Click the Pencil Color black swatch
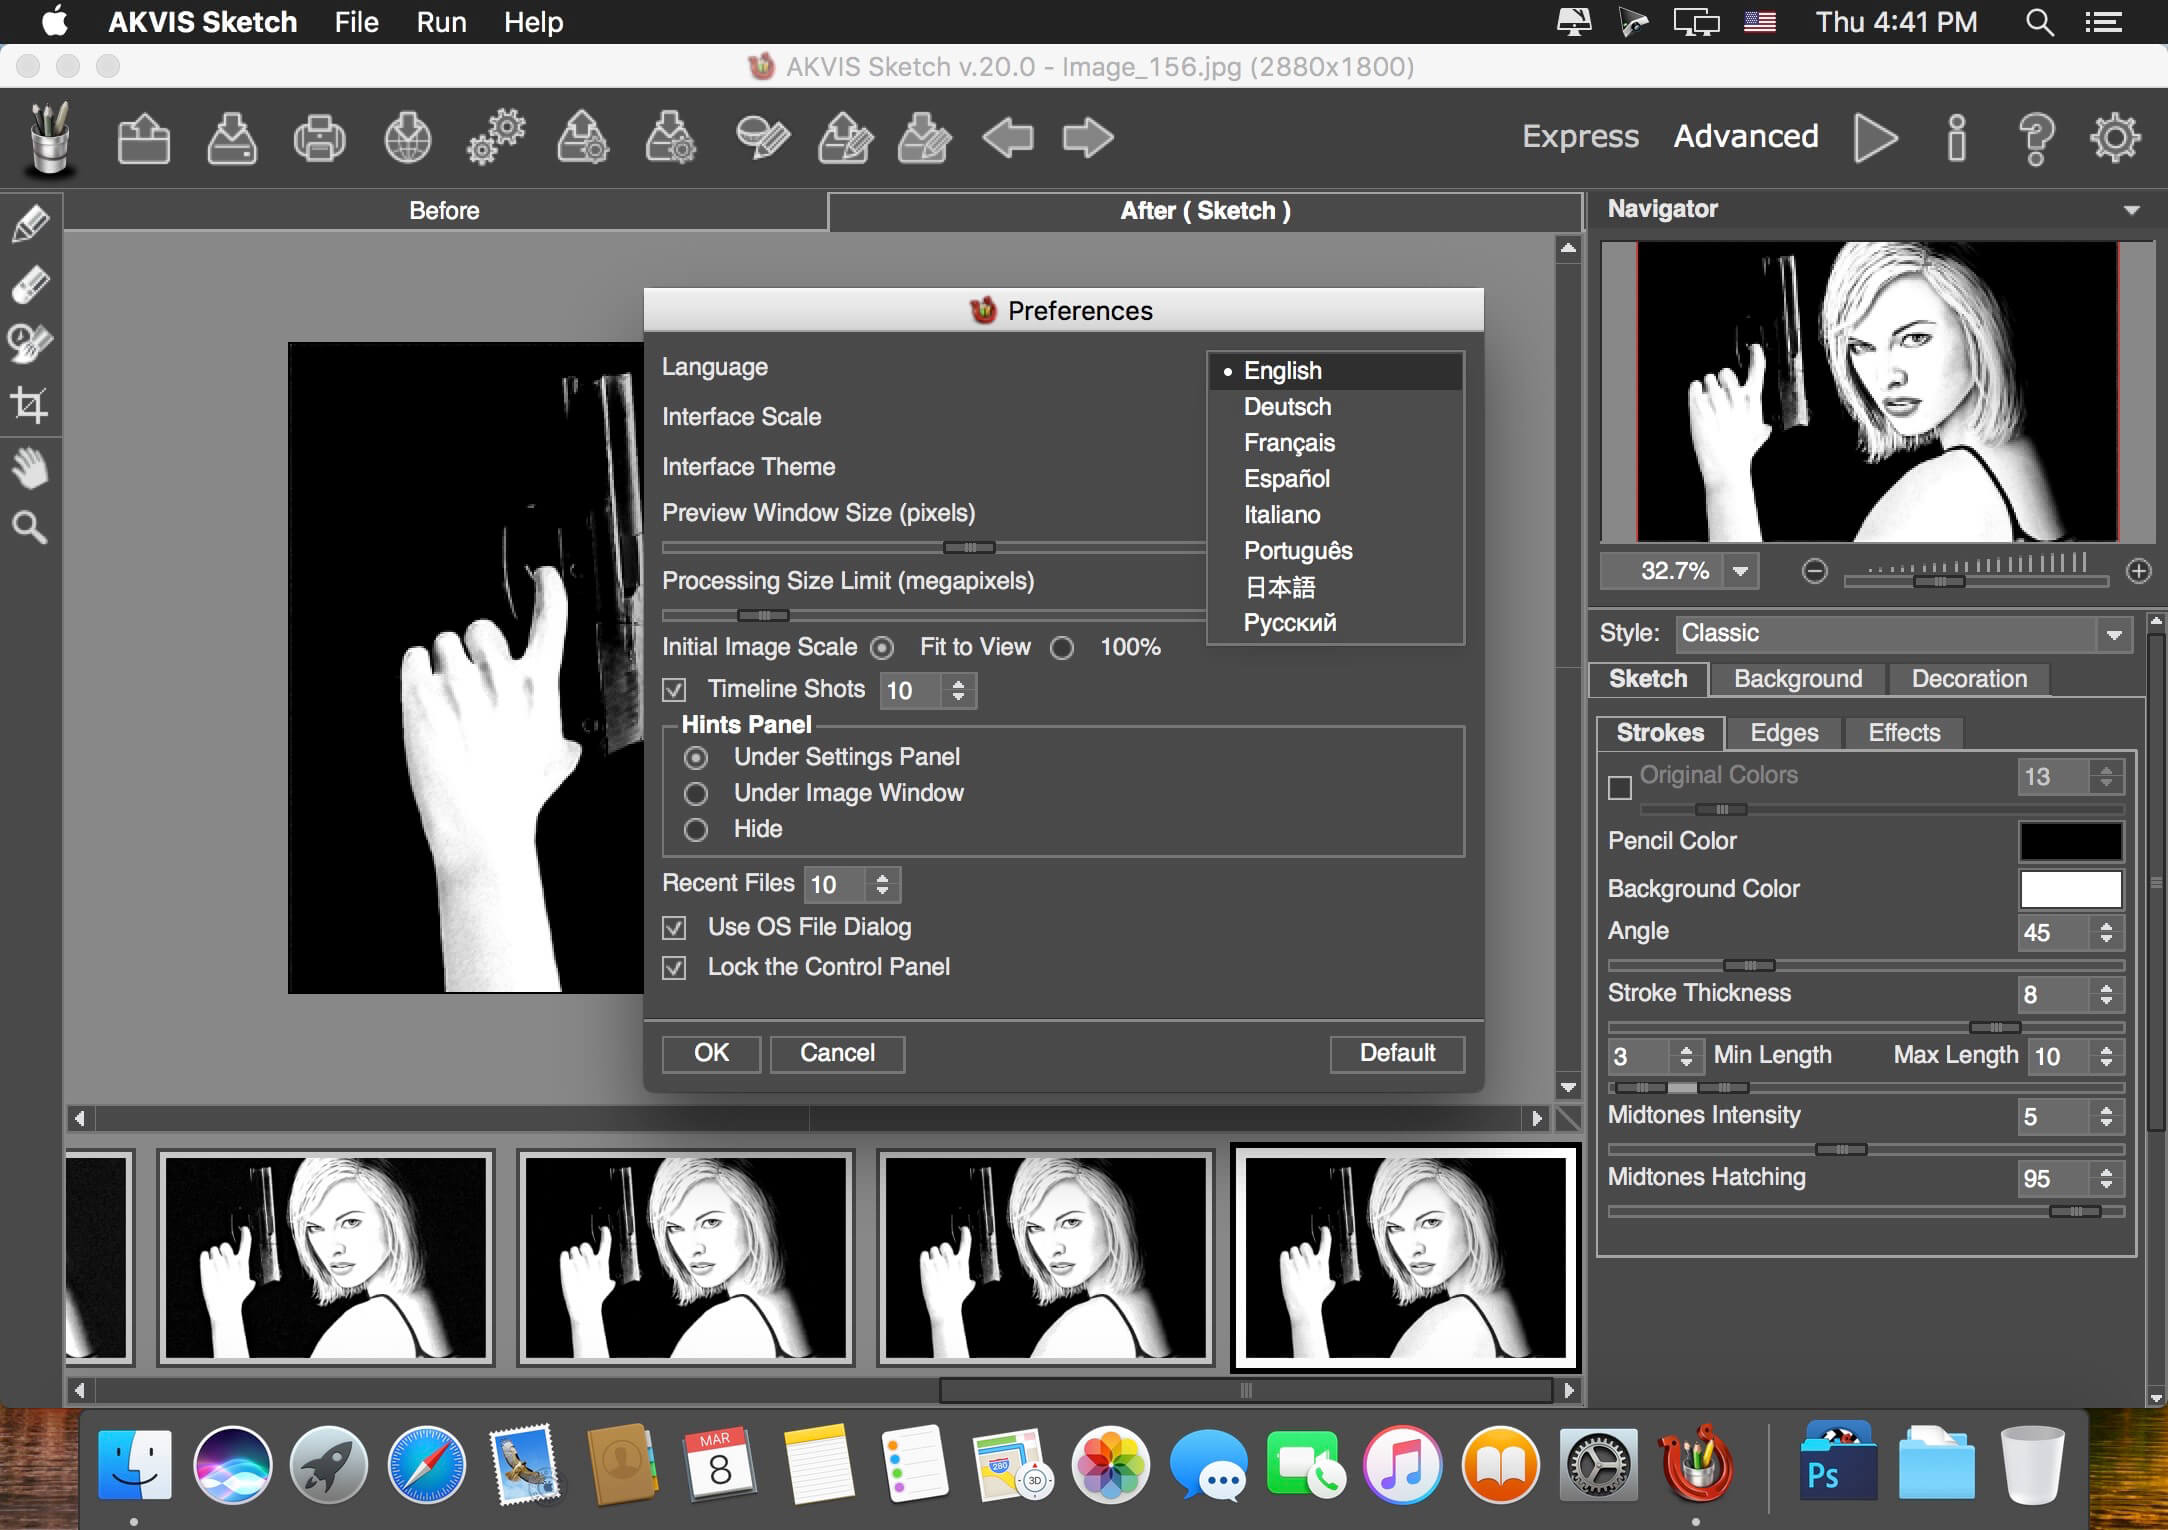The width and height of the screenshot is (2168, 1530). point(2070,842)
